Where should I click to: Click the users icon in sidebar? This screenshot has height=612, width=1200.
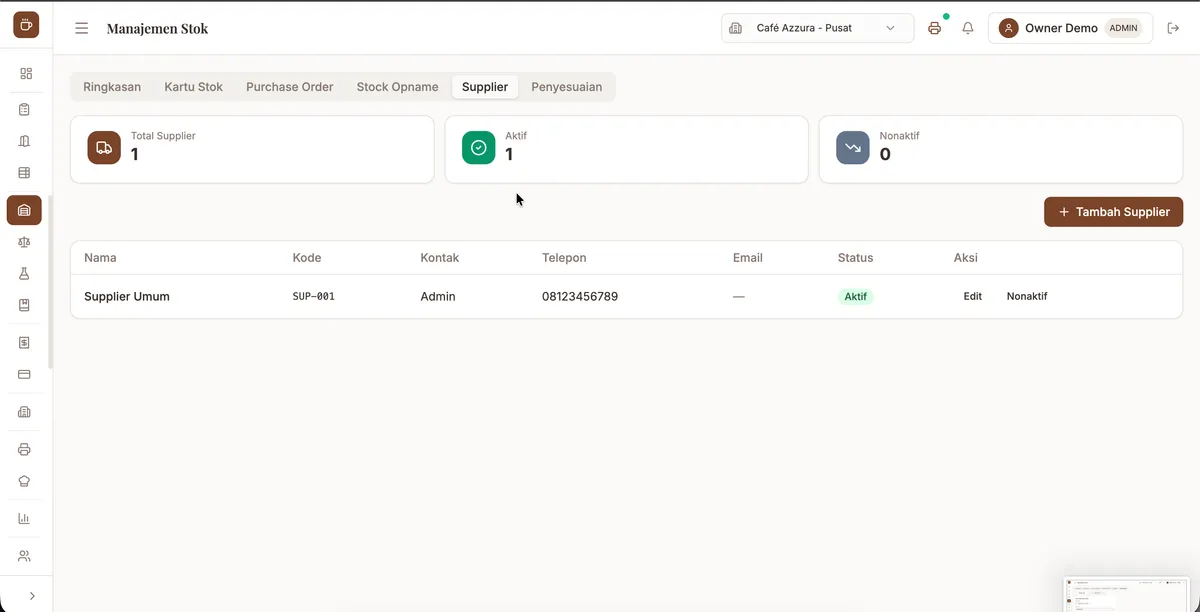[25, 555]
